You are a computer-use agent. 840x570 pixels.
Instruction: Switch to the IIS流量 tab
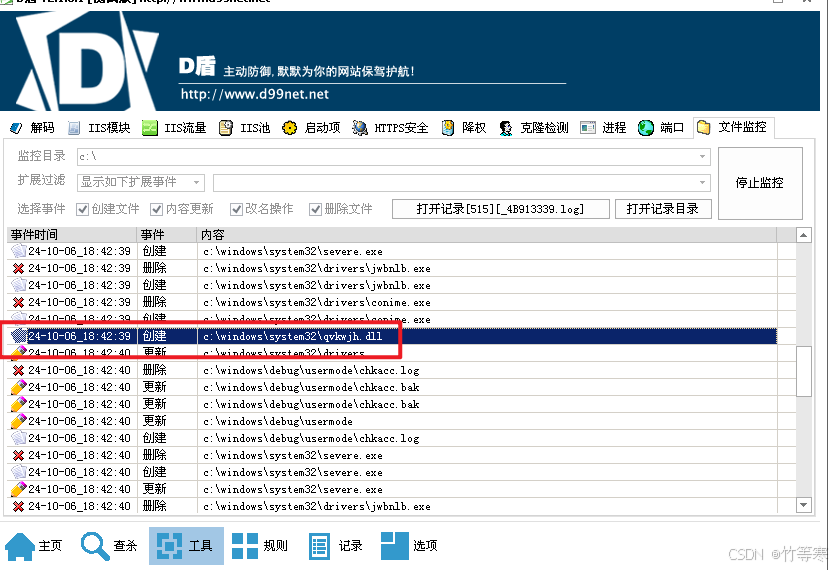point(174,128)
